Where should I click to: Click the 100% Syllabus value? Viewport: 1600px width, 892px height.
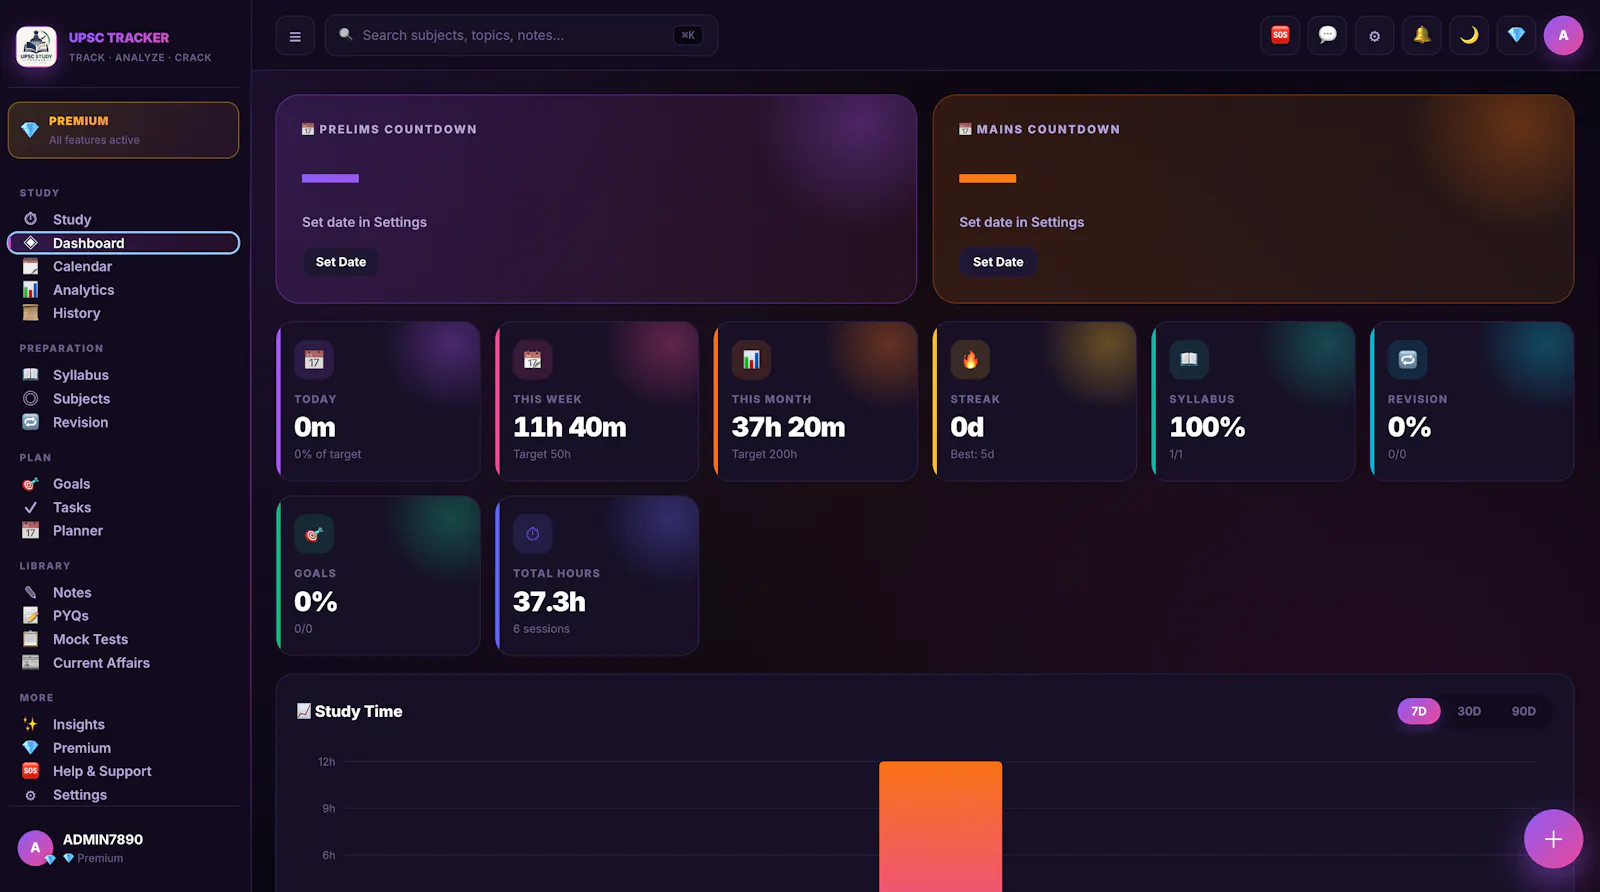coord(1207,427)
